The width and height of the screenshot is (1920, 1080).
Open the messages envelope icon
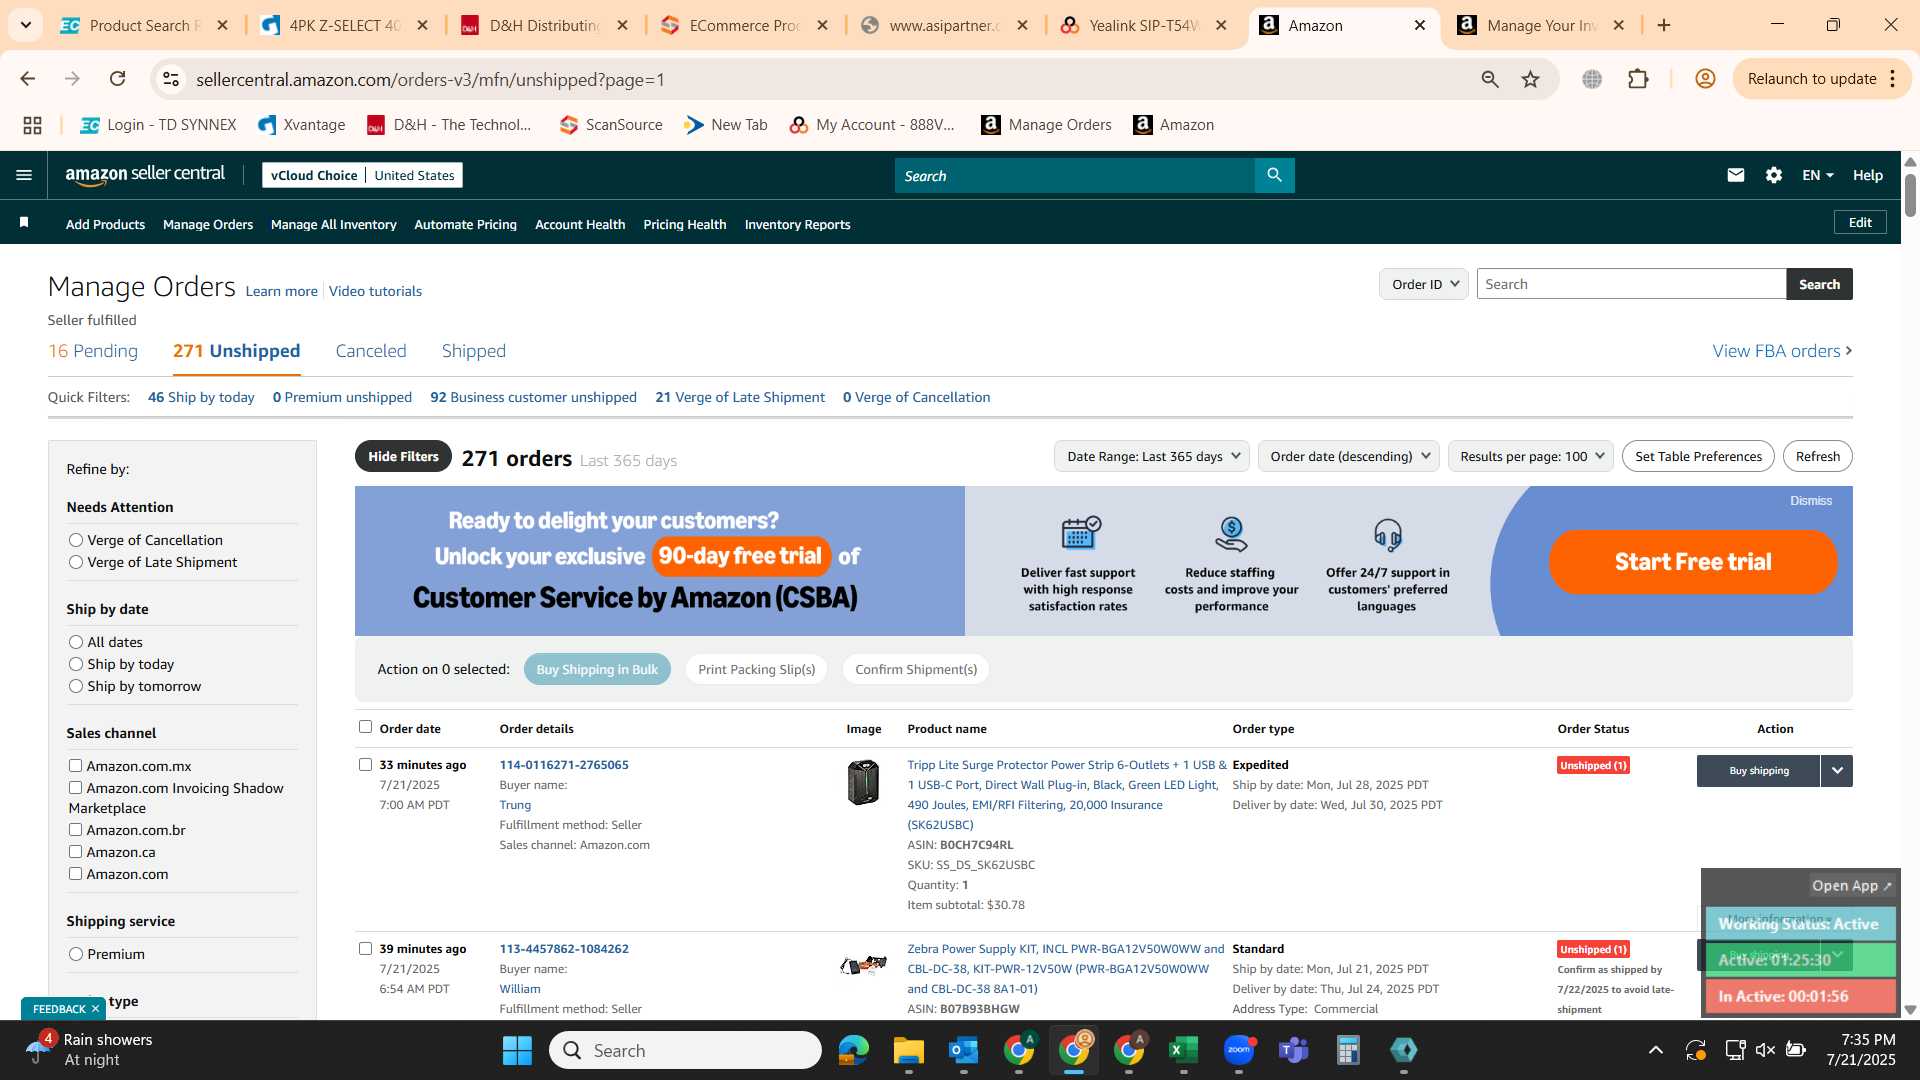click(1735, 175)
